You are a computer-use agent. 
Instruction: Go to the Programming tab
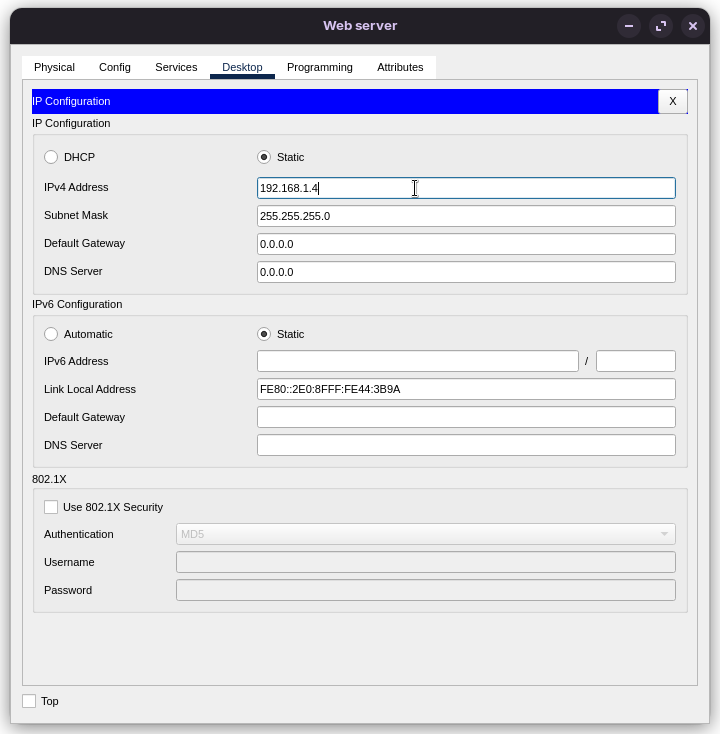coord(320,67)
